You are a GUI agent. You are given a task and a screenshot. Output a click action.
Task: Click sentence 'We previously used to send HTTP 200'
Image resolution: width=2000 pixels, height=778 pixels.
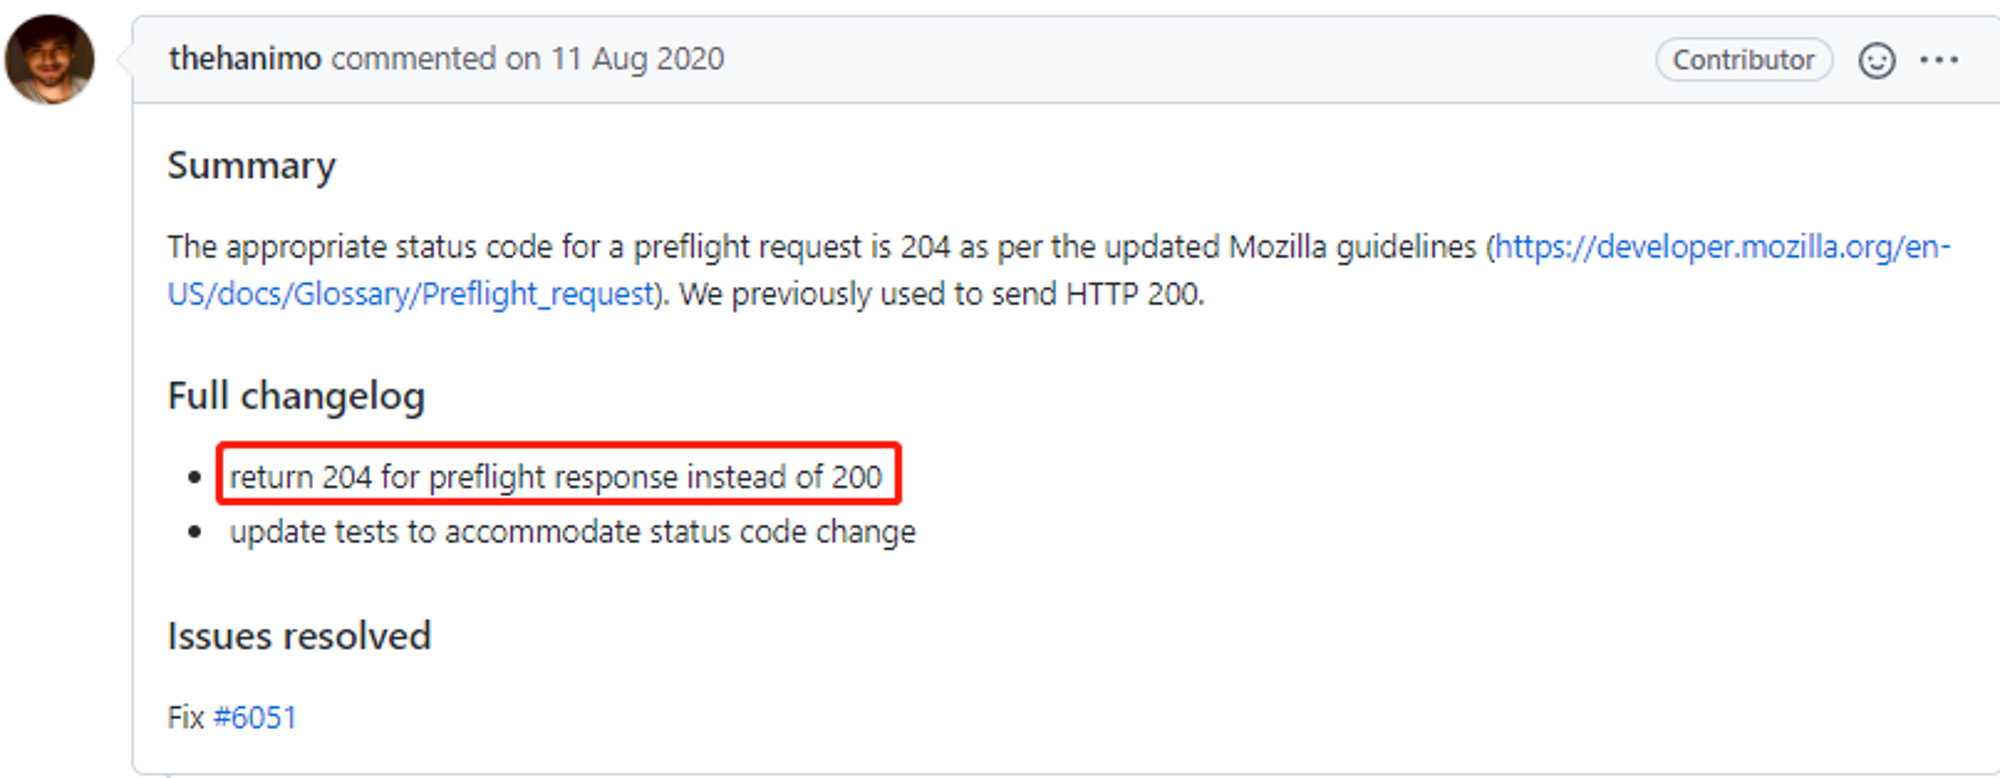coord(942,294)
